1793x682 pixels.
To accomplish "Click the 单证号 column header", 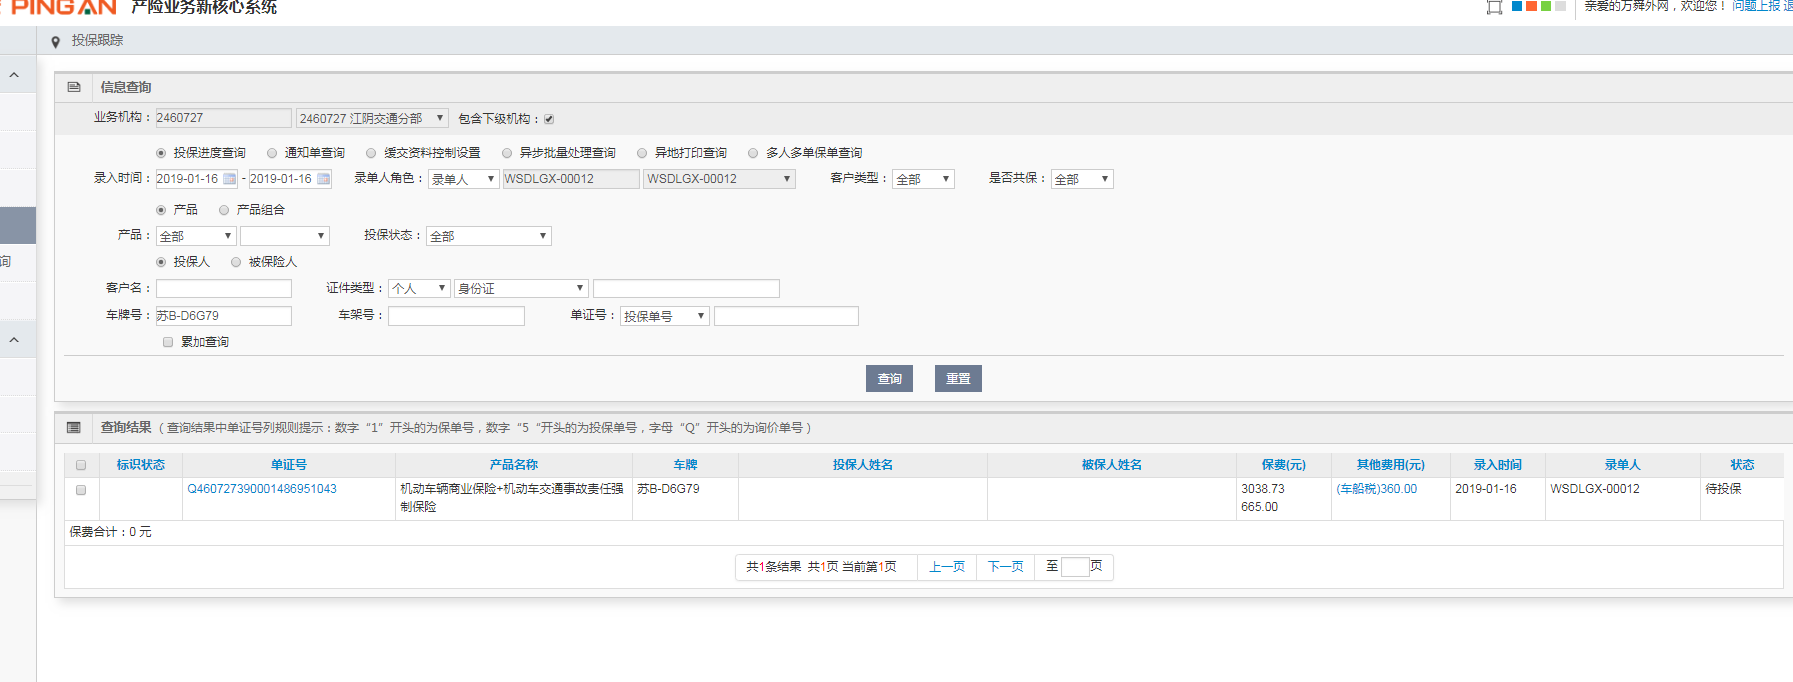I will pyautogui.click(x=289, y=465).
